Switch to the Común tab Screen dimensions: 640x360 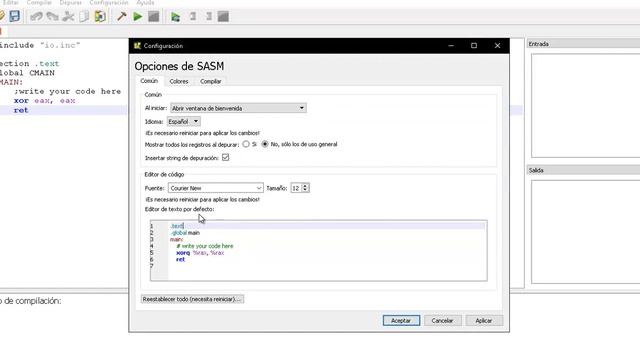tap(149, 81)
